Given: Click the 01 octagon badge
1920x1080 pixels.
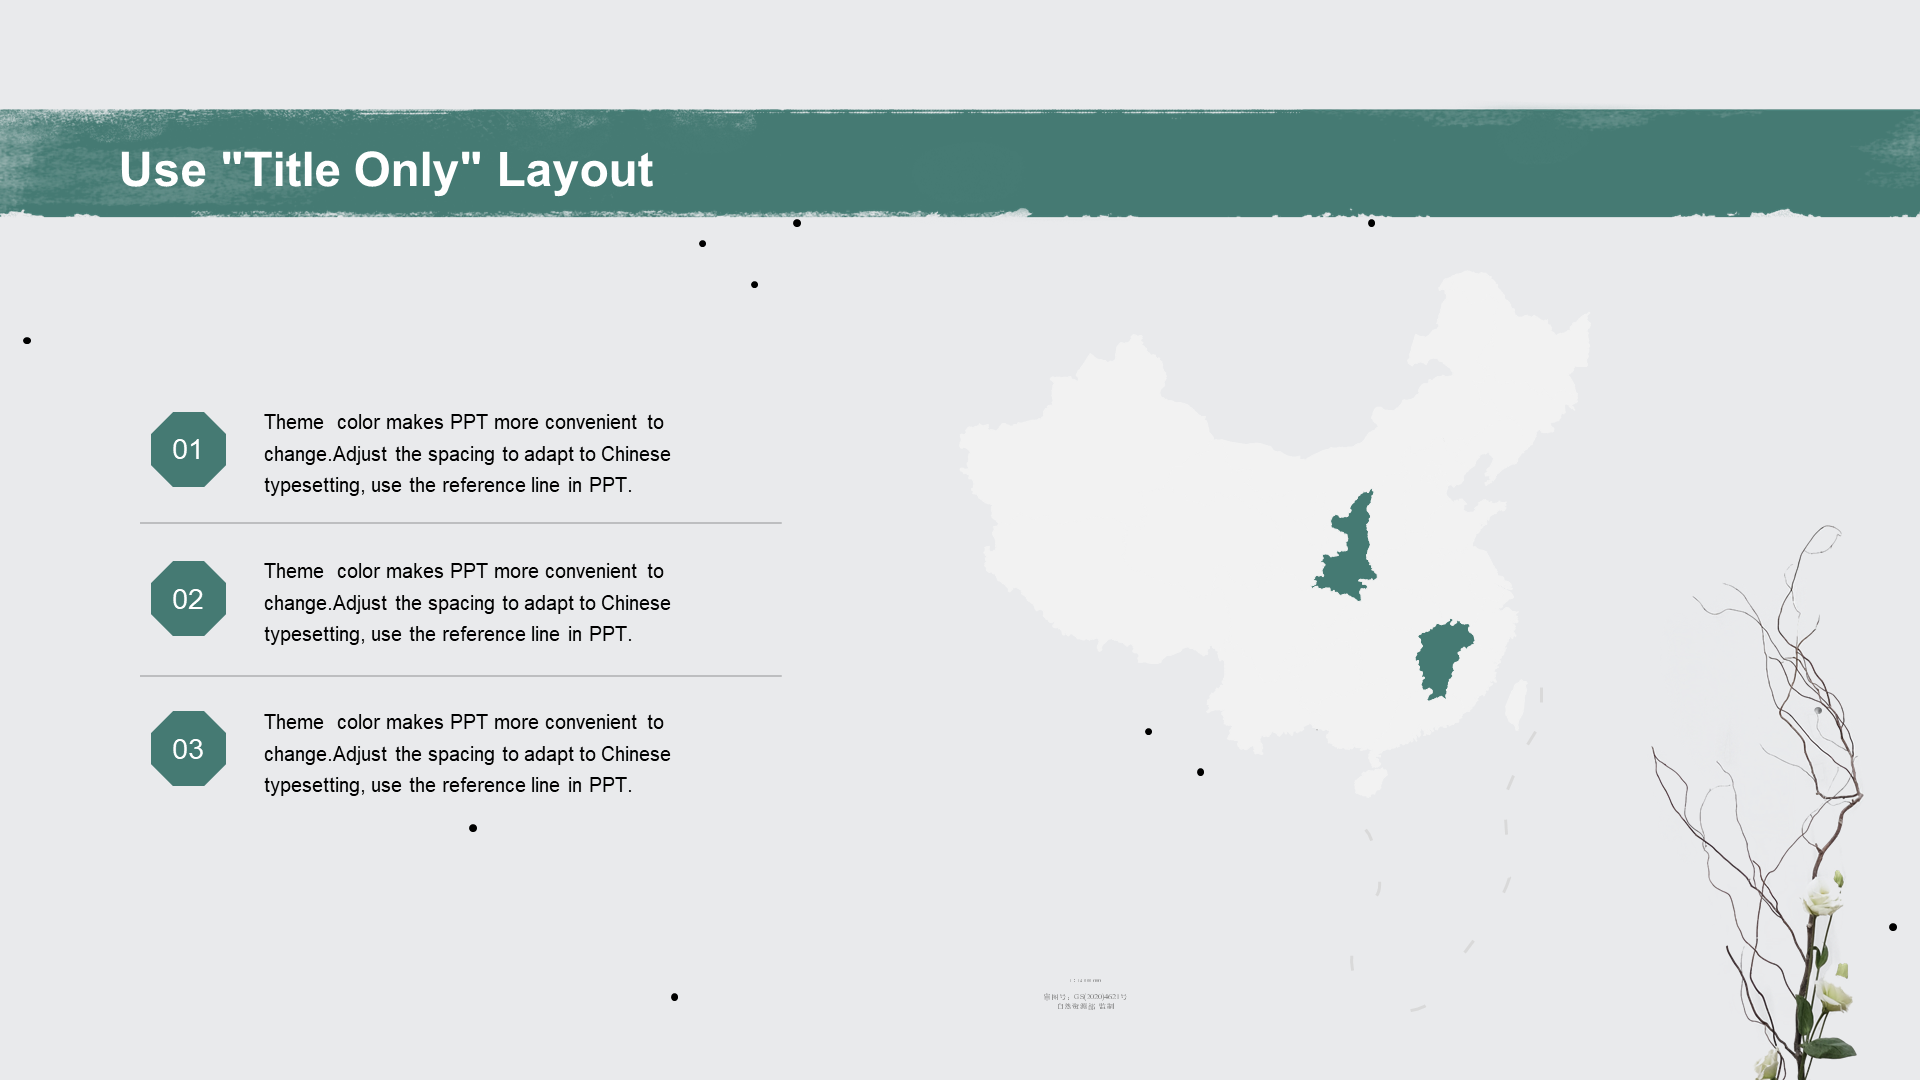Looking at the screenshot, I should (188, 450).
